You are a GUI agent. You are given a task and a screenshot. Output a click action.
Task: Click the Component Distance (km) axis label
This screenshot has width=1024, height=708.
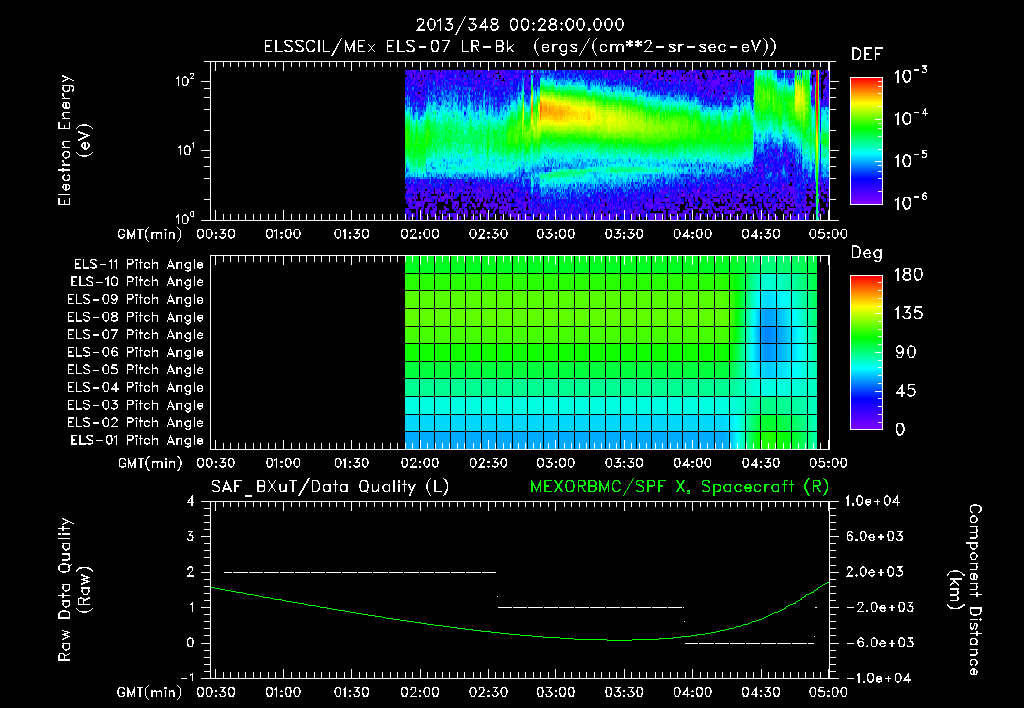tap(965, 590)
